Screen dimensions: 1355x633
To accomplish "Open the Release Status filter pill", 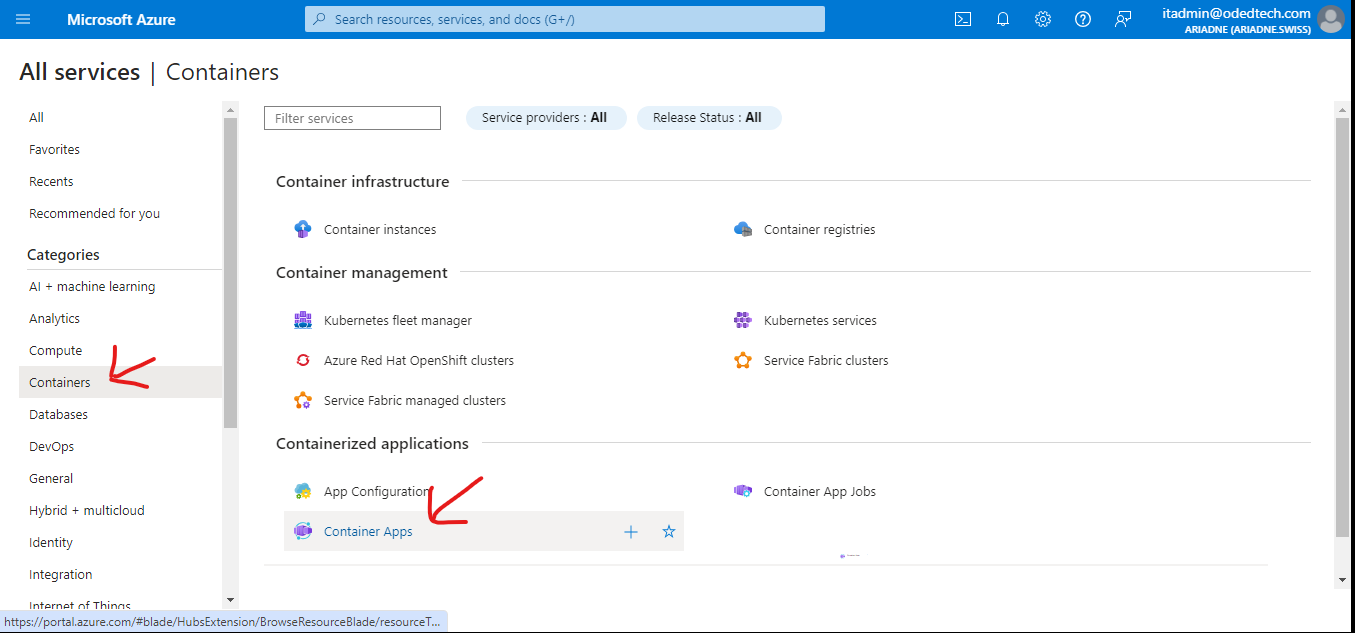I will (x=708, y=118).
